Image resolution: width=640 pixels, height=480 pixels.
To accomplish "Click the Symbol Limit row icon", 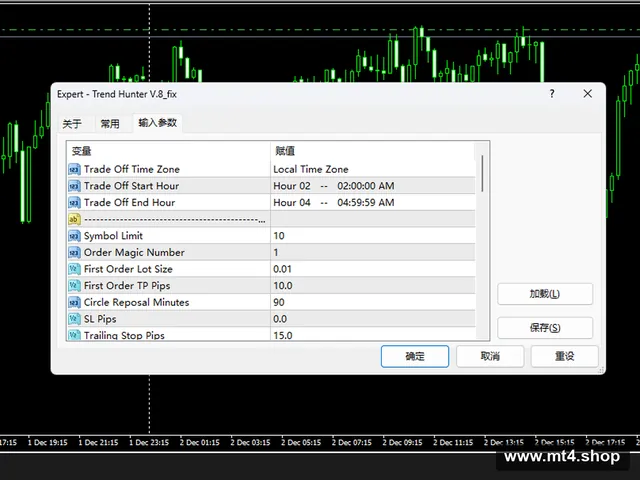I will coord(74,236).
